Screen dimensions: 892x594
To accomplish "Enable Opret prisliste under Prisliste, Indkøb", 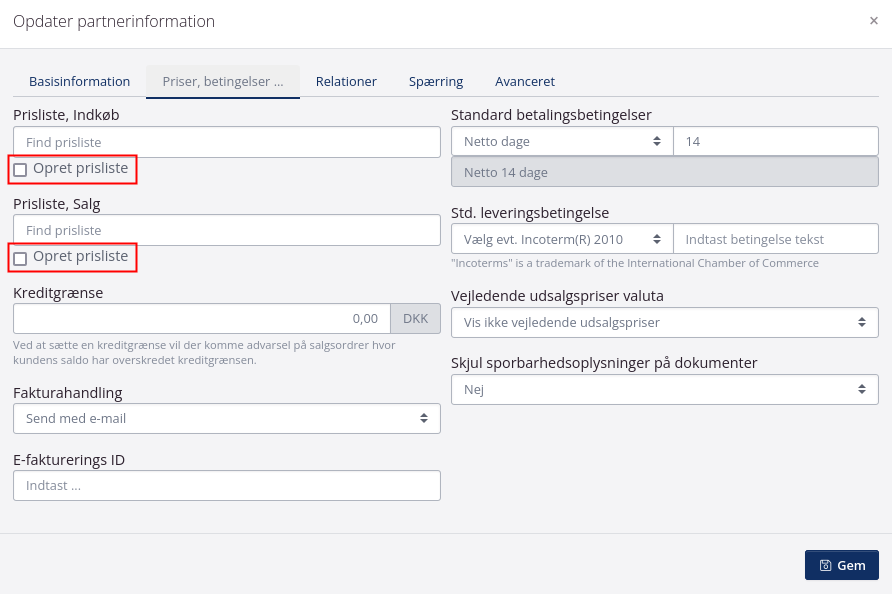I will click(19, 169).
